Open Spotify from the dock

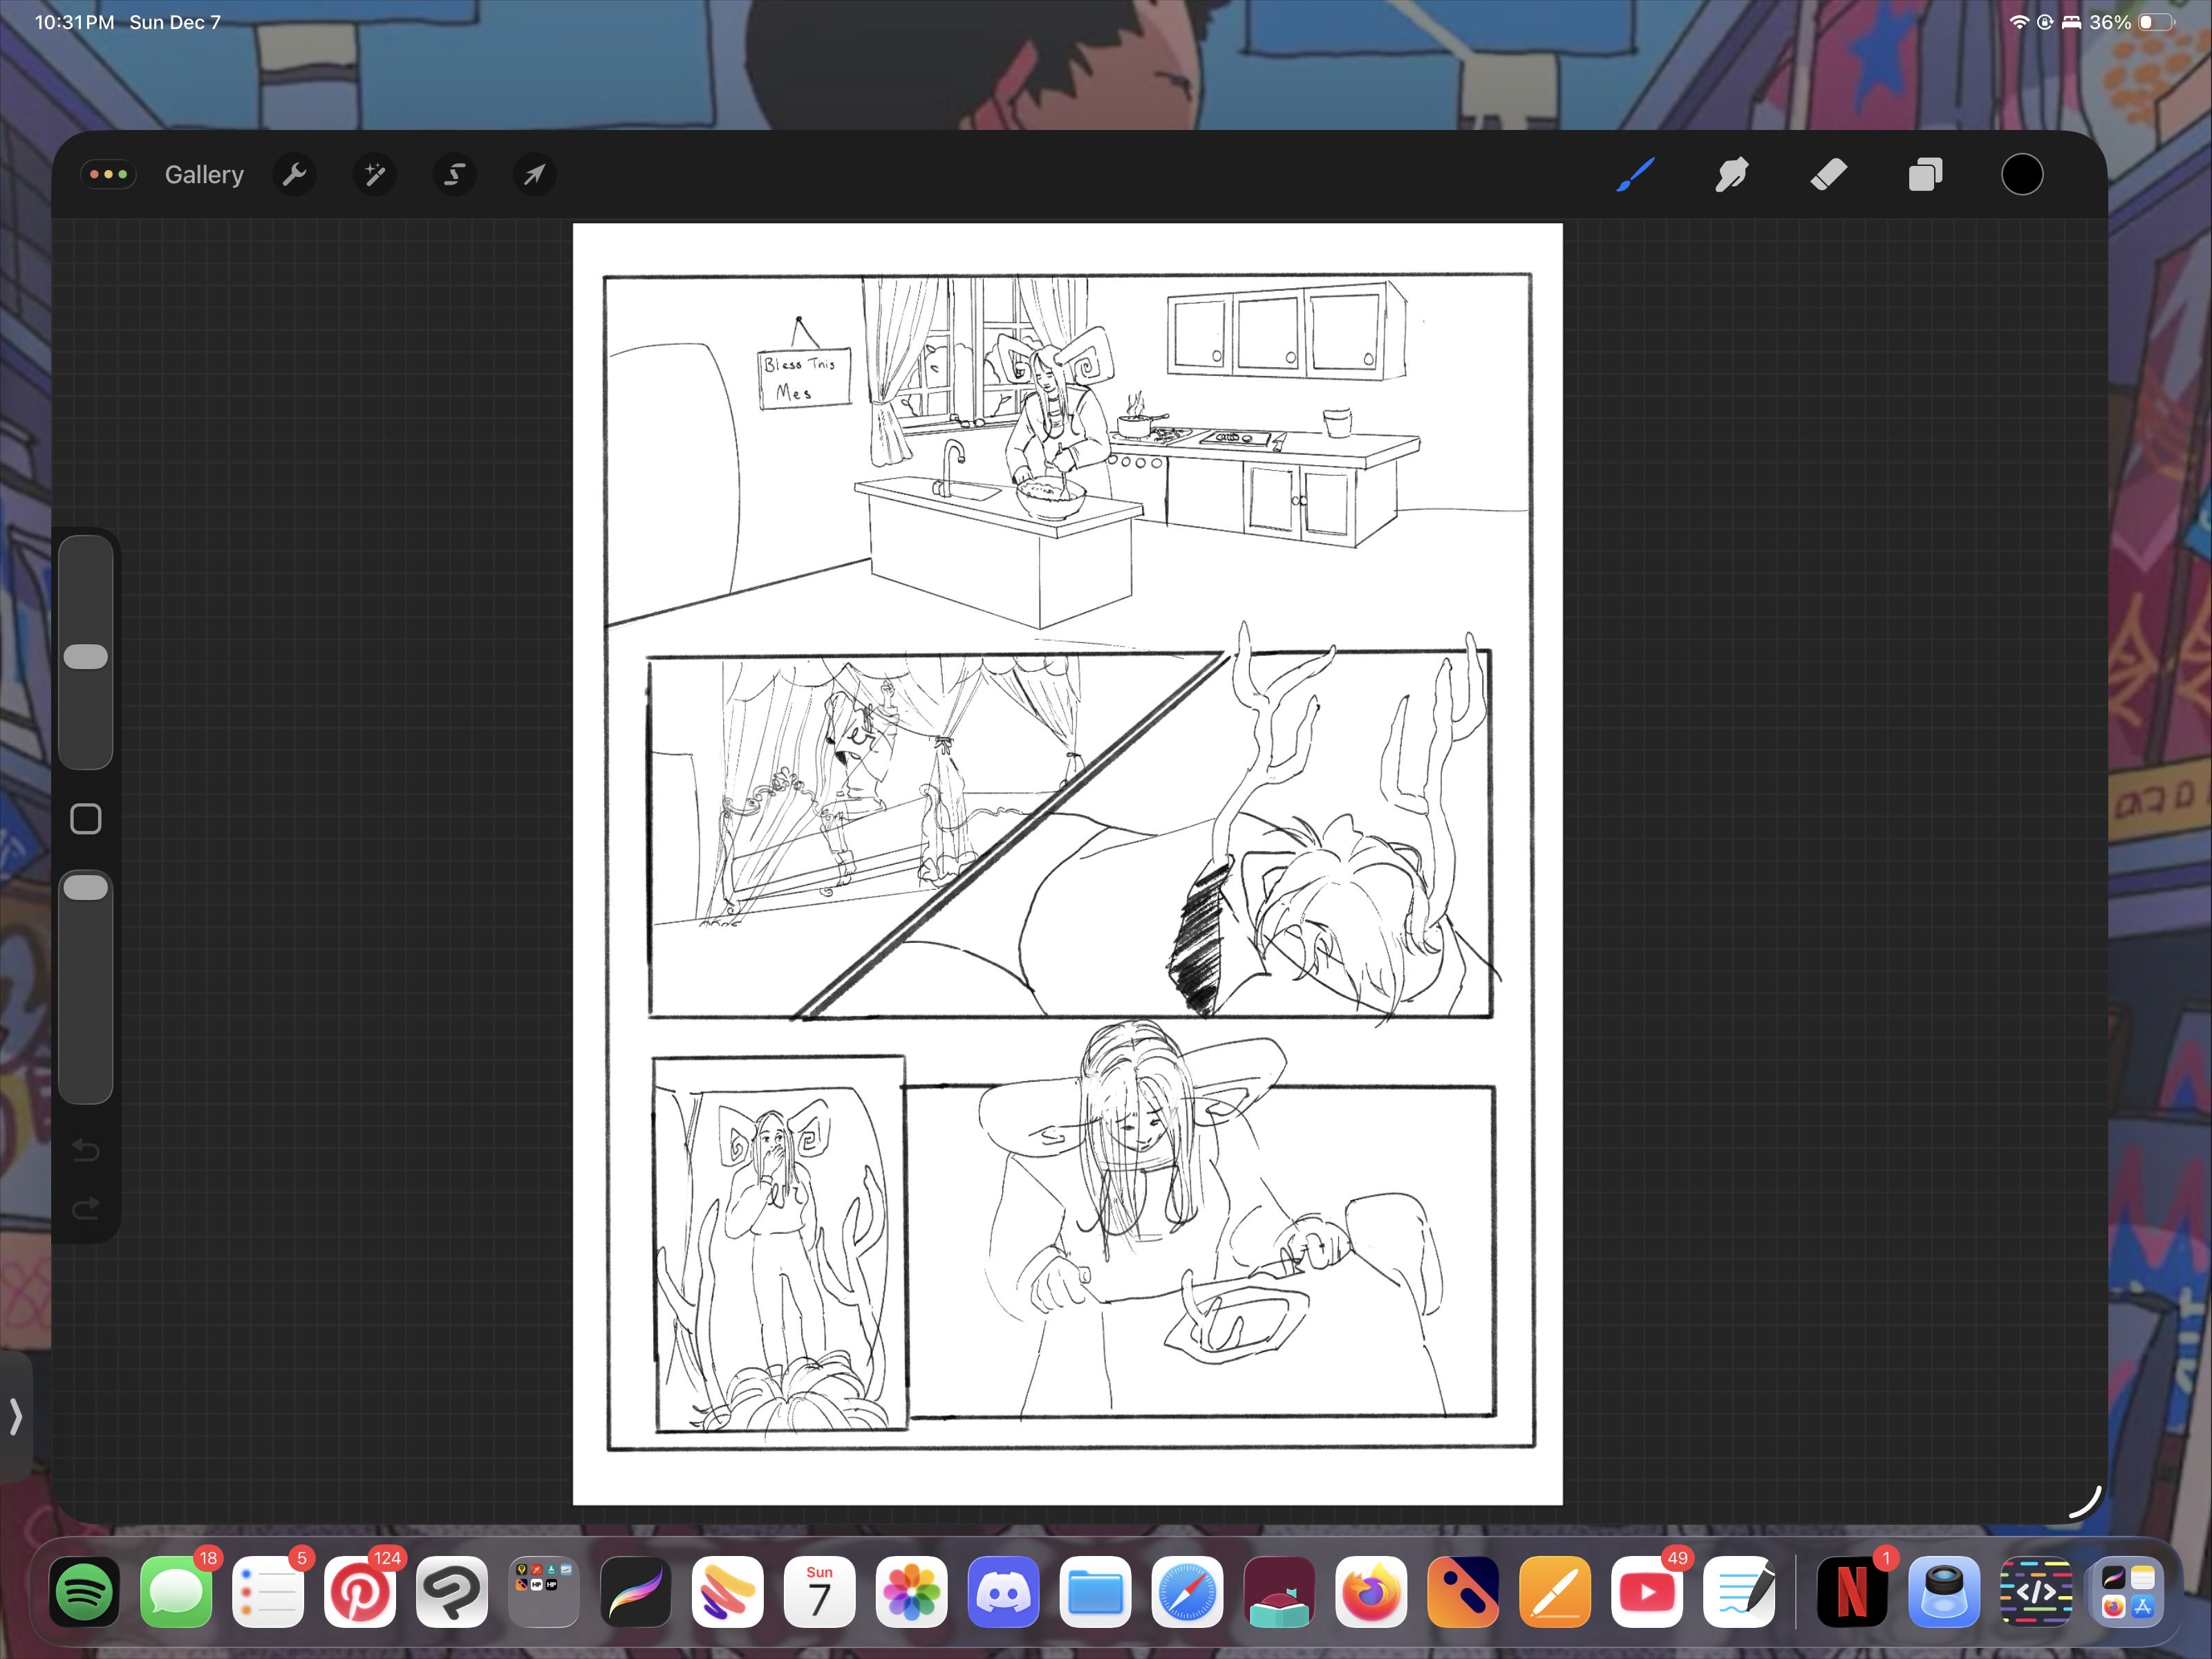click(85, 1591)
